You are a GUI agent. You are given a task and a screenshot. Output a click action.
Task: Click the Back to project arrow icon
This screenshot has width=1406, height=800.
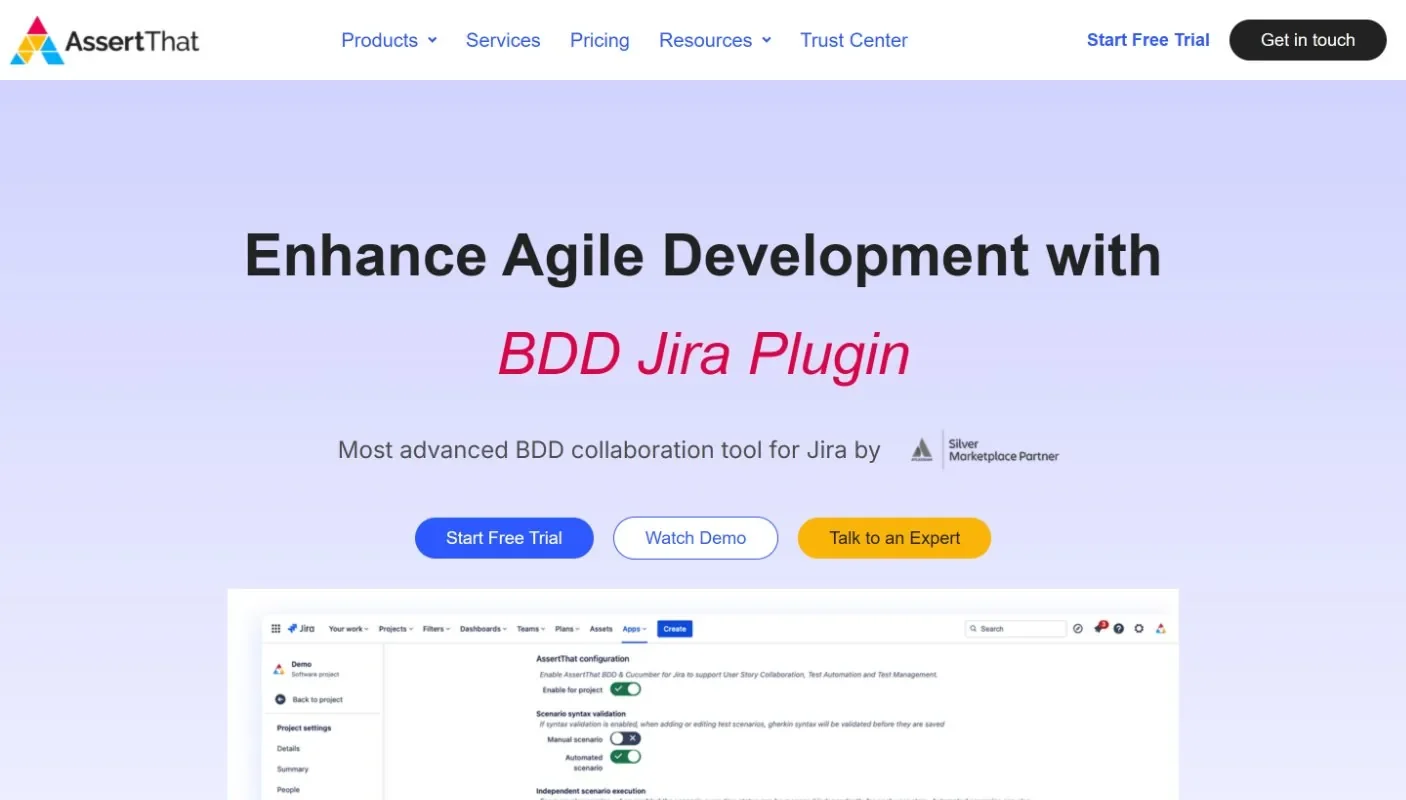(281, 699)
